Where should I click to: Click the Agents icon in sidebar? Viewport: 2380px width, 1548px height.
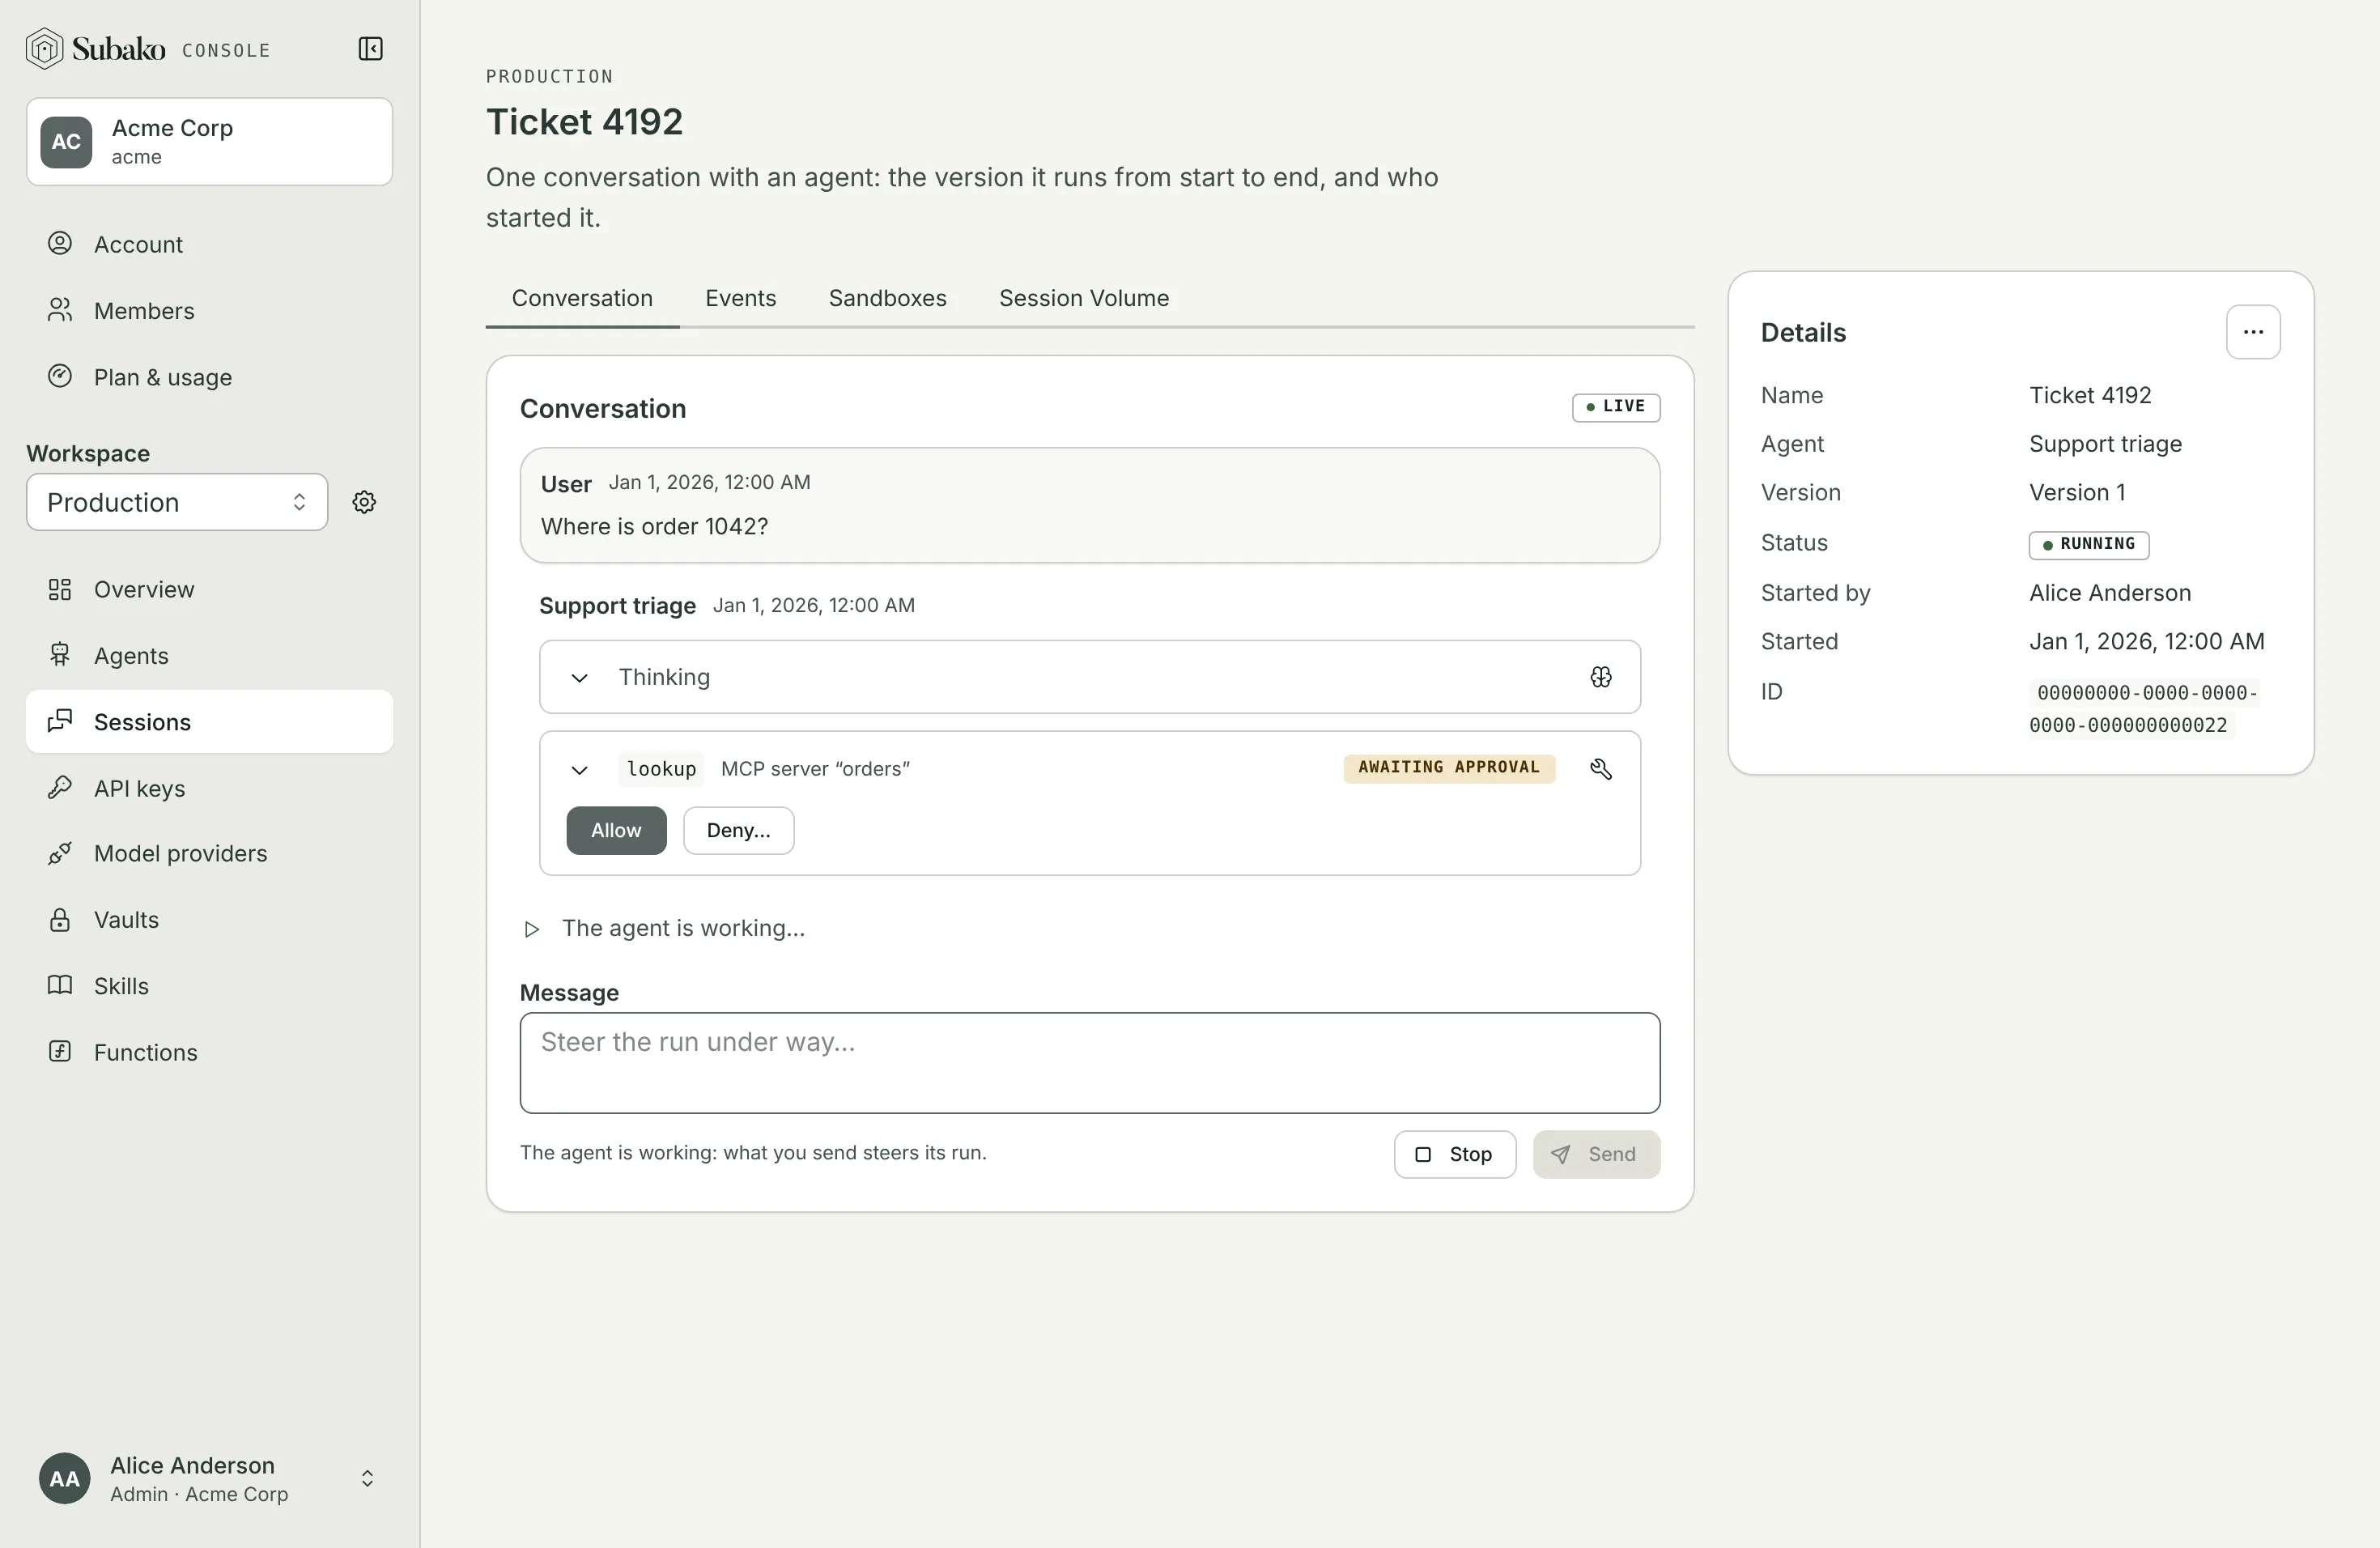coord(60,655)
